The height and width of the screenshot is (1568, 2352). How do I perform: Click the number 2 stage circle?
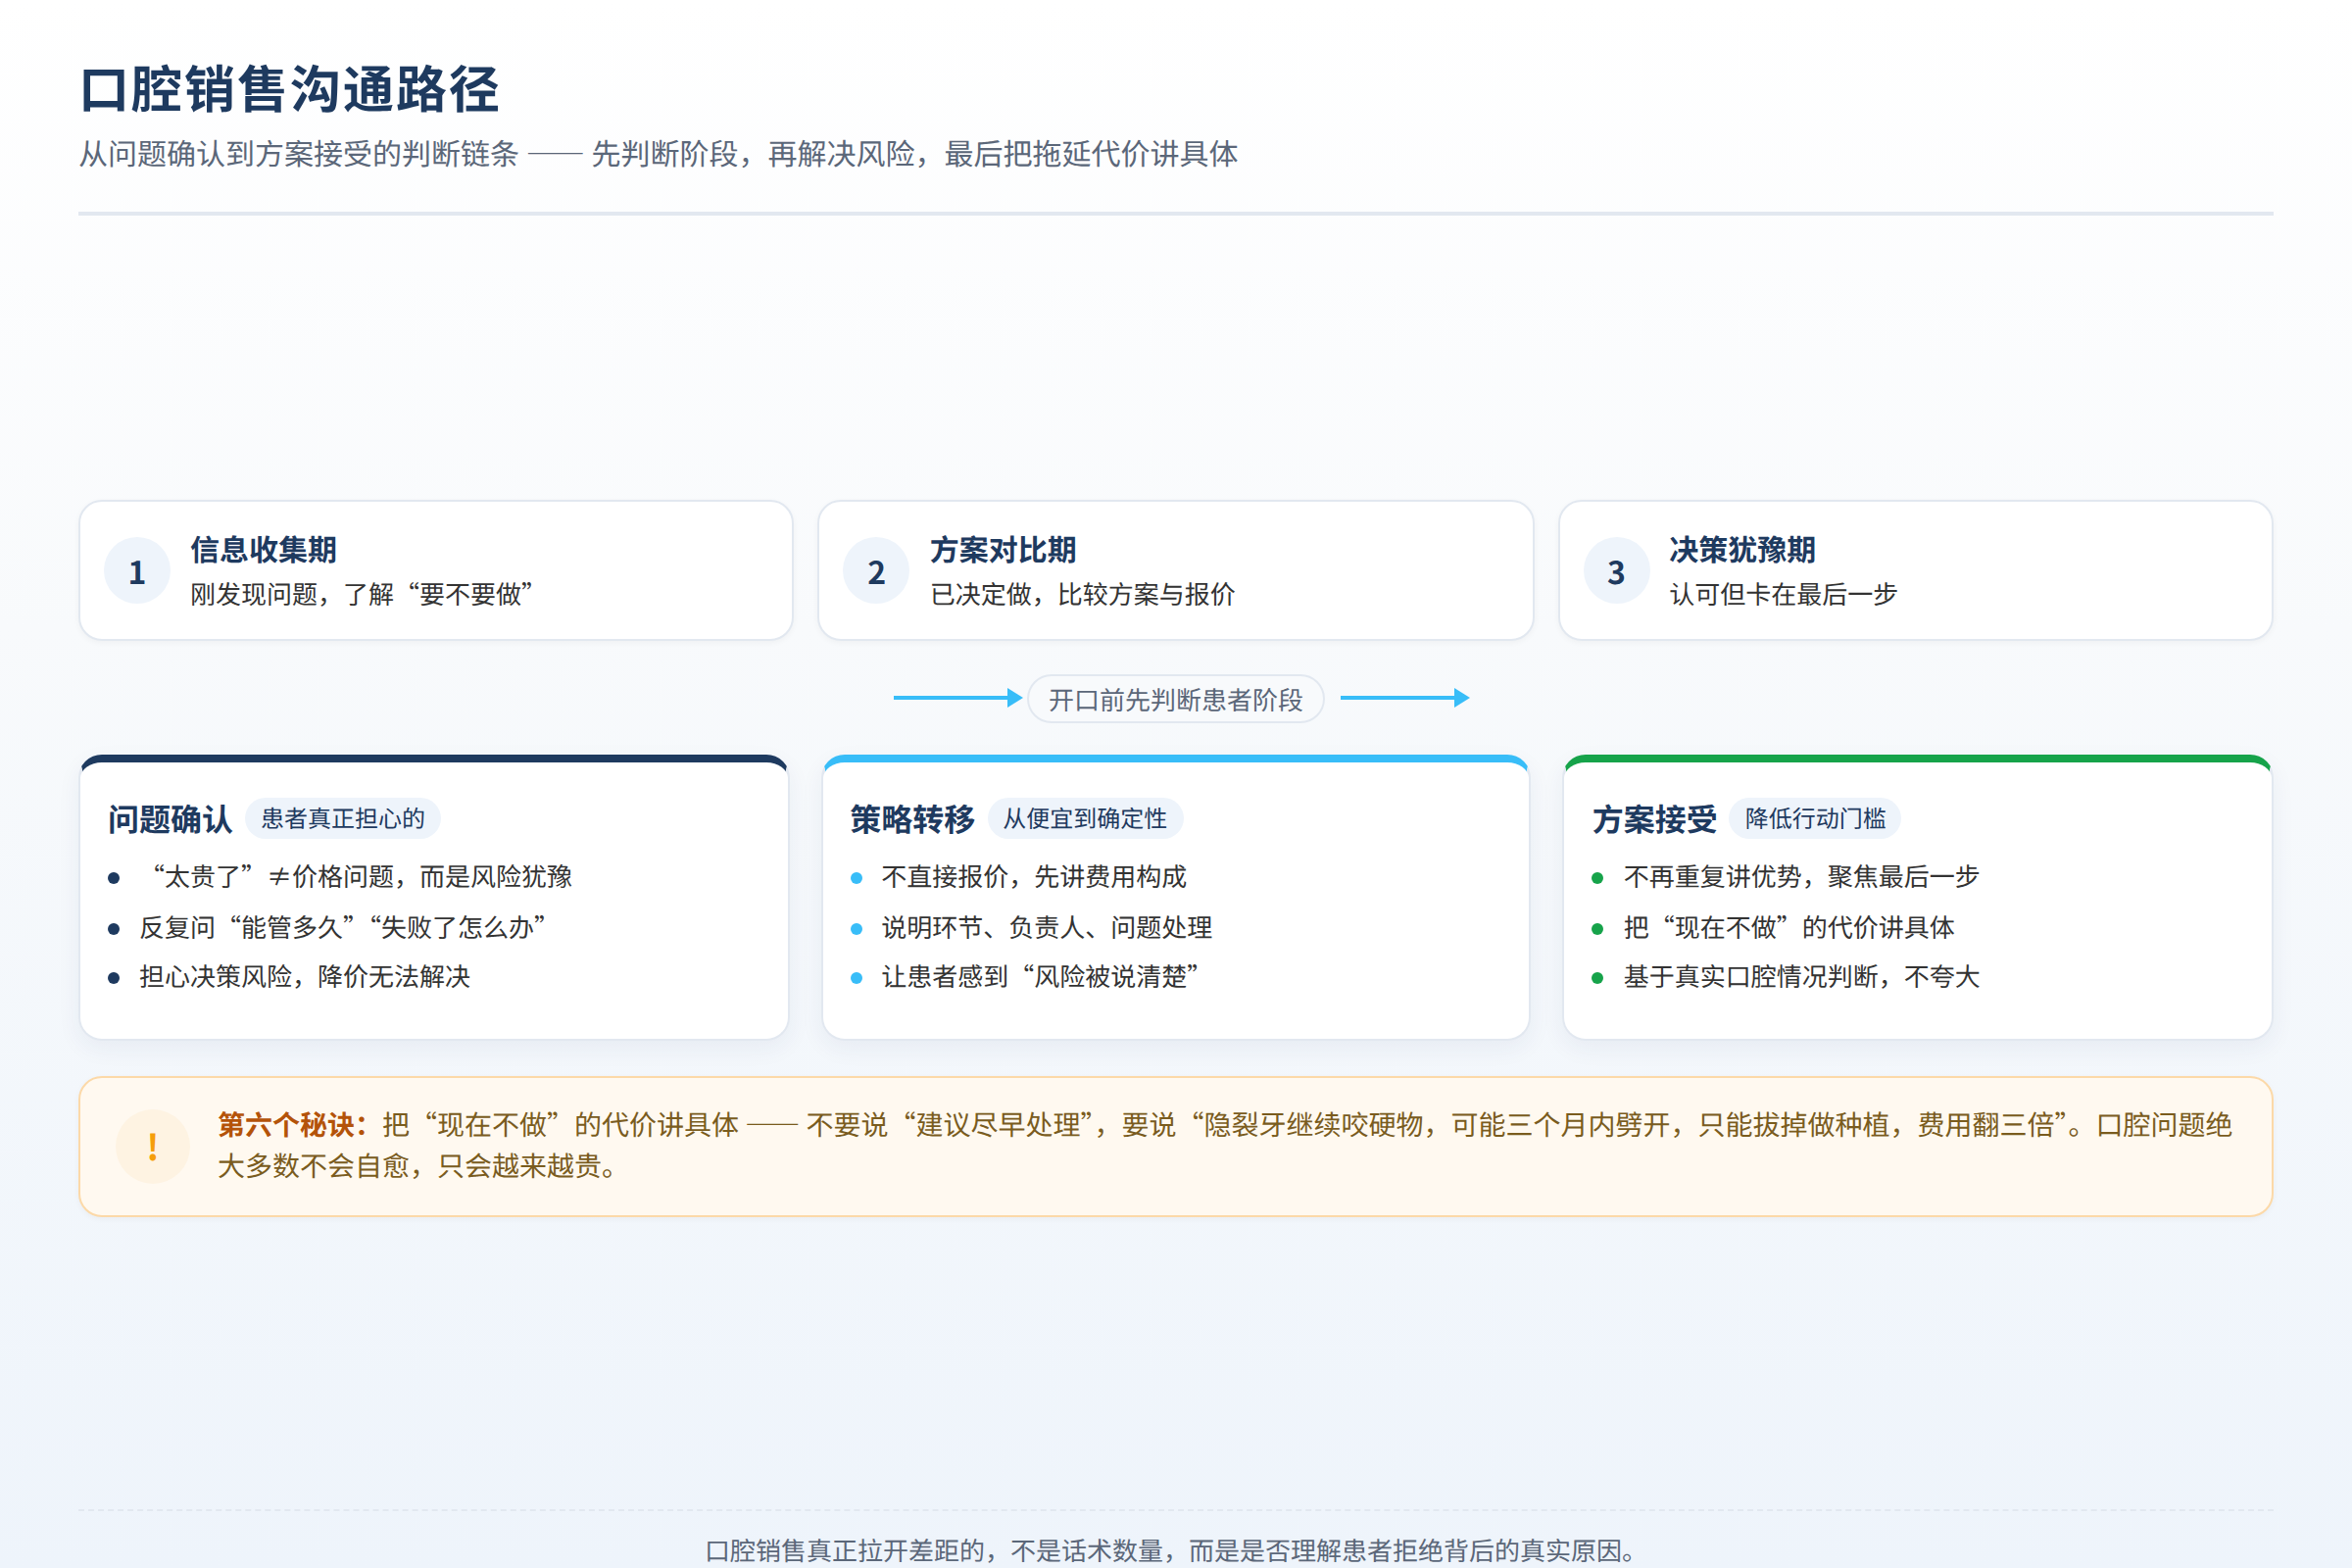click(876, 571)
